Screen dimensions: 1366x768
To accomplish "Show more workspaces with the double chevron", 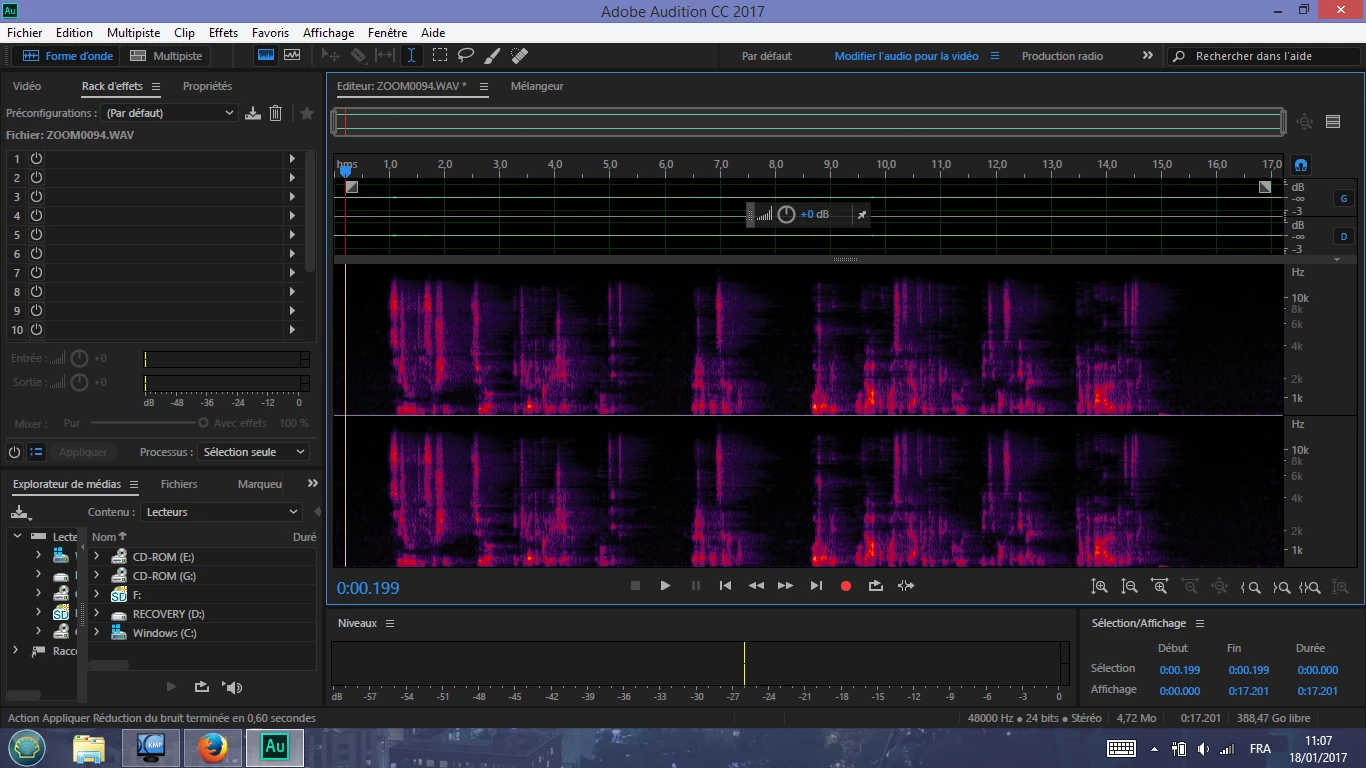I will tap(1147, 56).
